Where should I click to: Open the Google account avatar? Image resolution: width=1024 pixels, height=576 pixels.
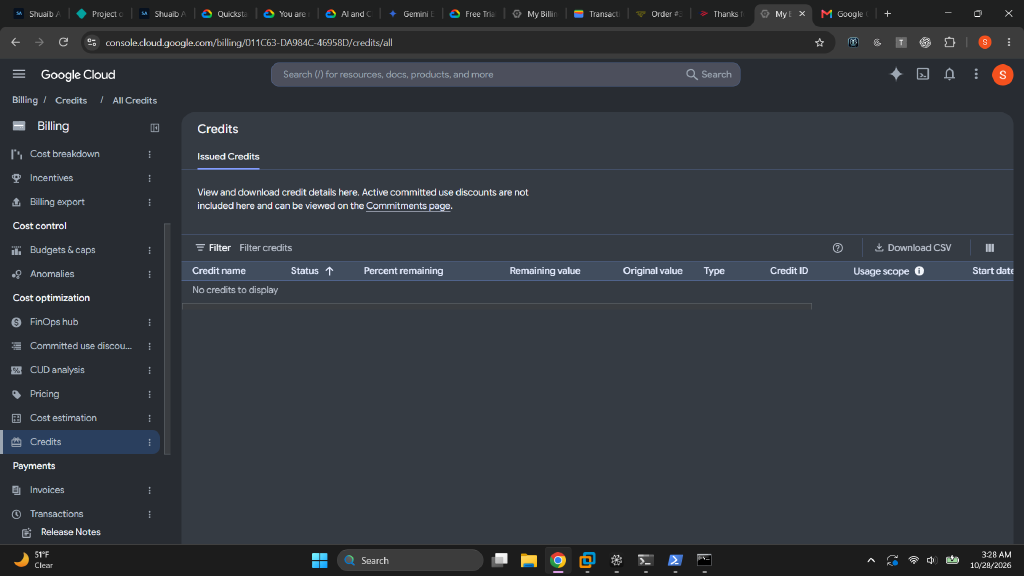[1002, 74]
